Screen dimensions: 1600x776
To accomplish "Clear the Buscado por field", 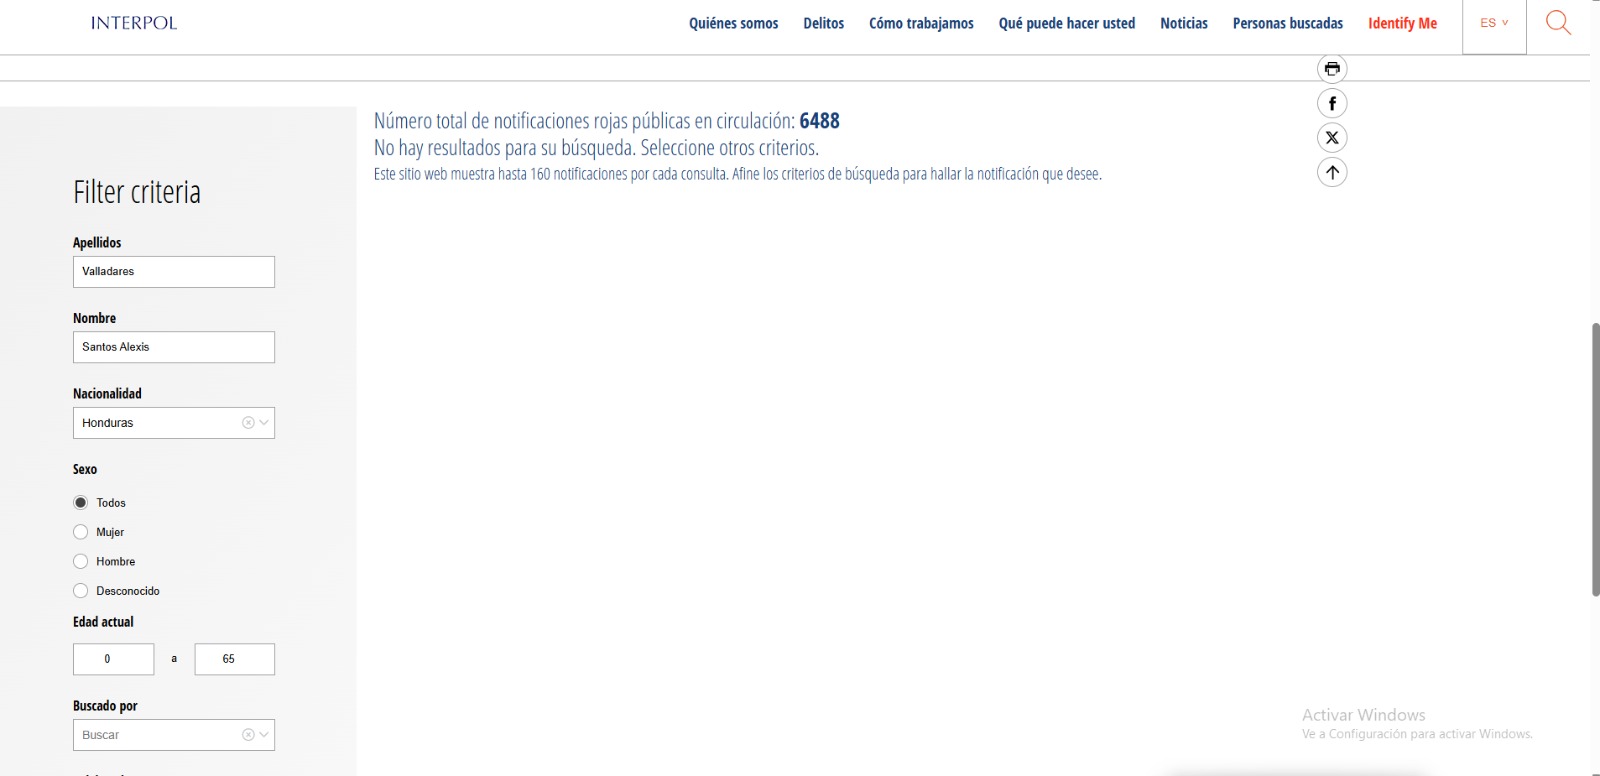I will (x=248, y=735).
